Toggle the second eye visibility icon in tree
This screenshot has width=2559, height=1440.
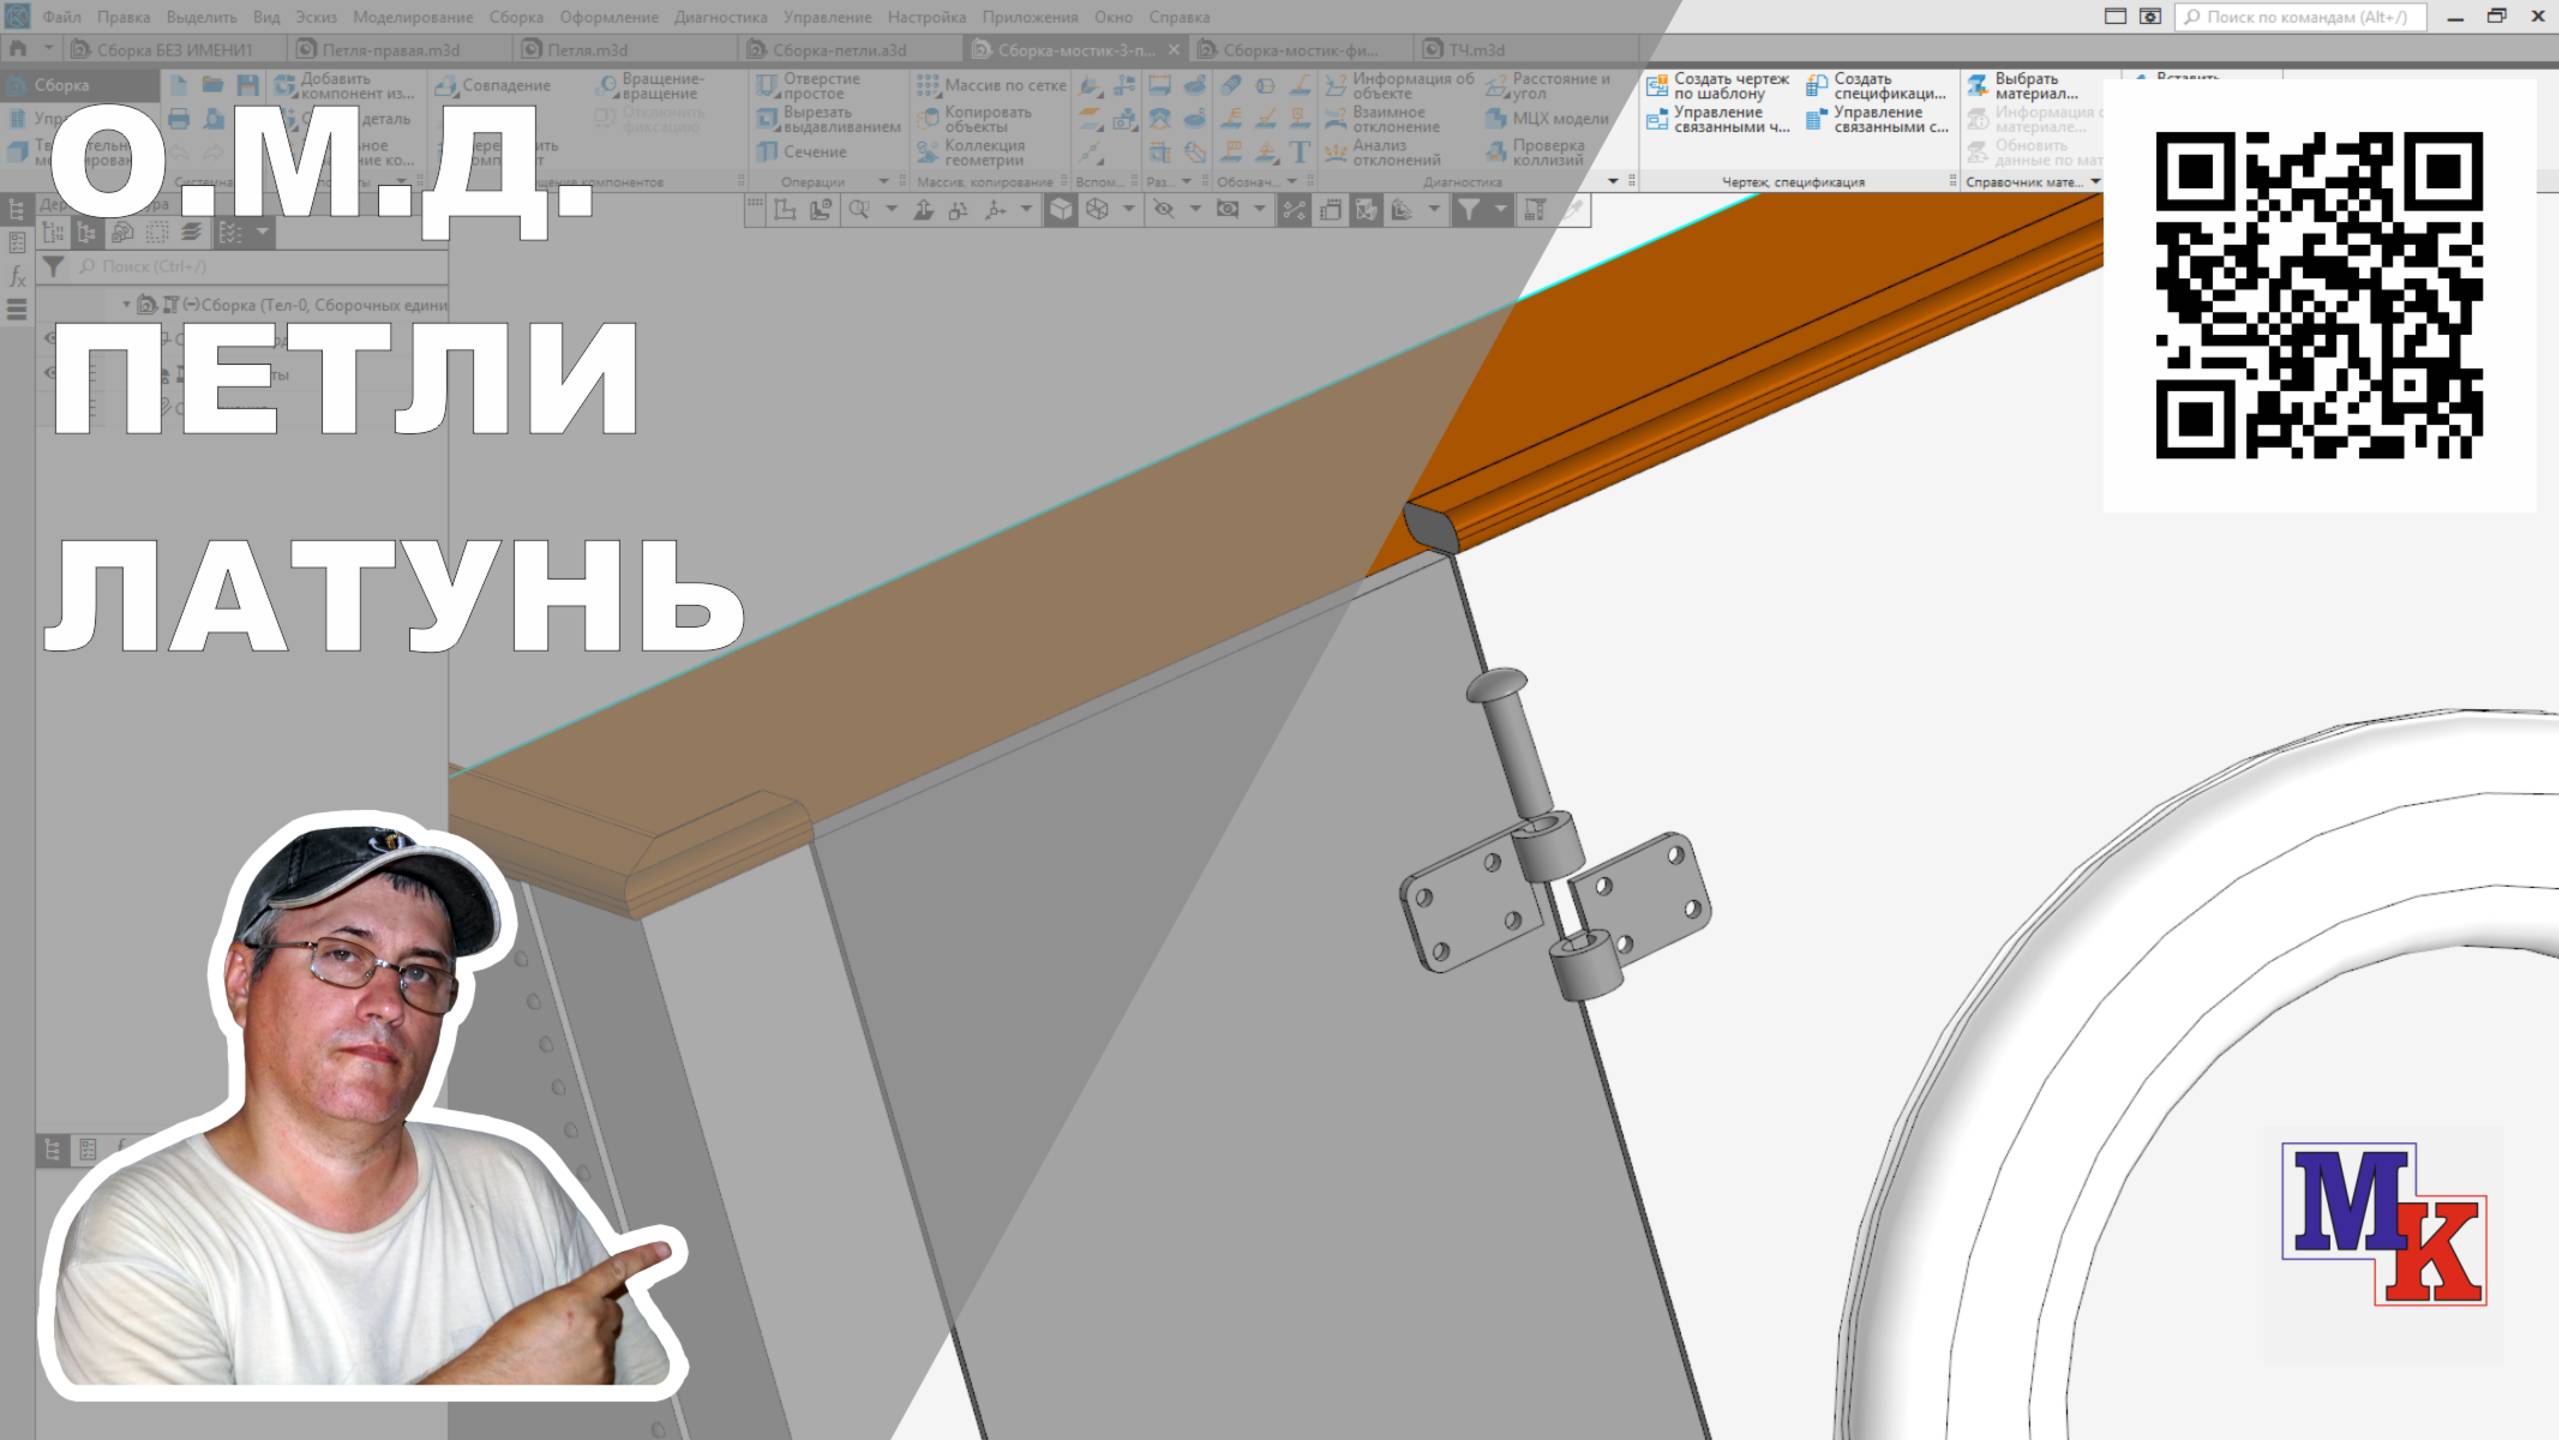click(x=51, y=373)
